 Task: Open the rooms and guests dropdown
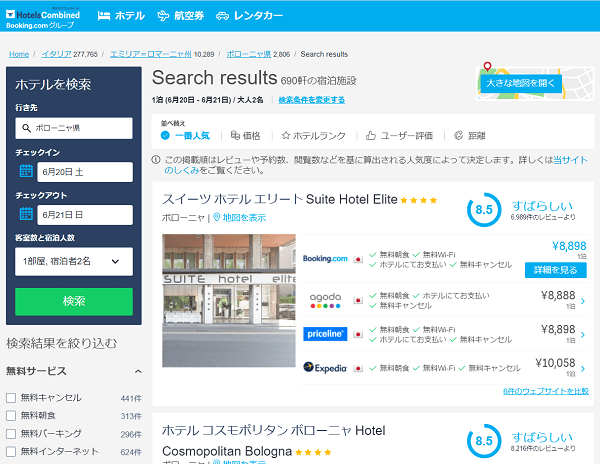coord(74,262)
